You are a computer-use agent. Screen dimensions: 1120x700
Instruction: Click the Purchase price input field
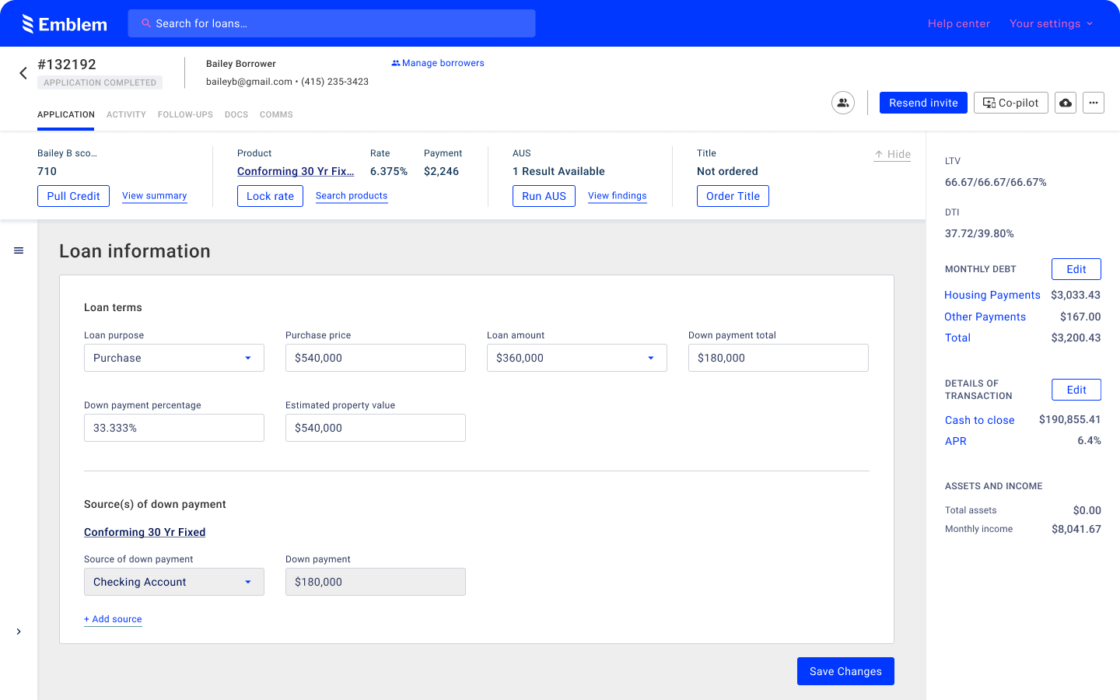point(375,357)
